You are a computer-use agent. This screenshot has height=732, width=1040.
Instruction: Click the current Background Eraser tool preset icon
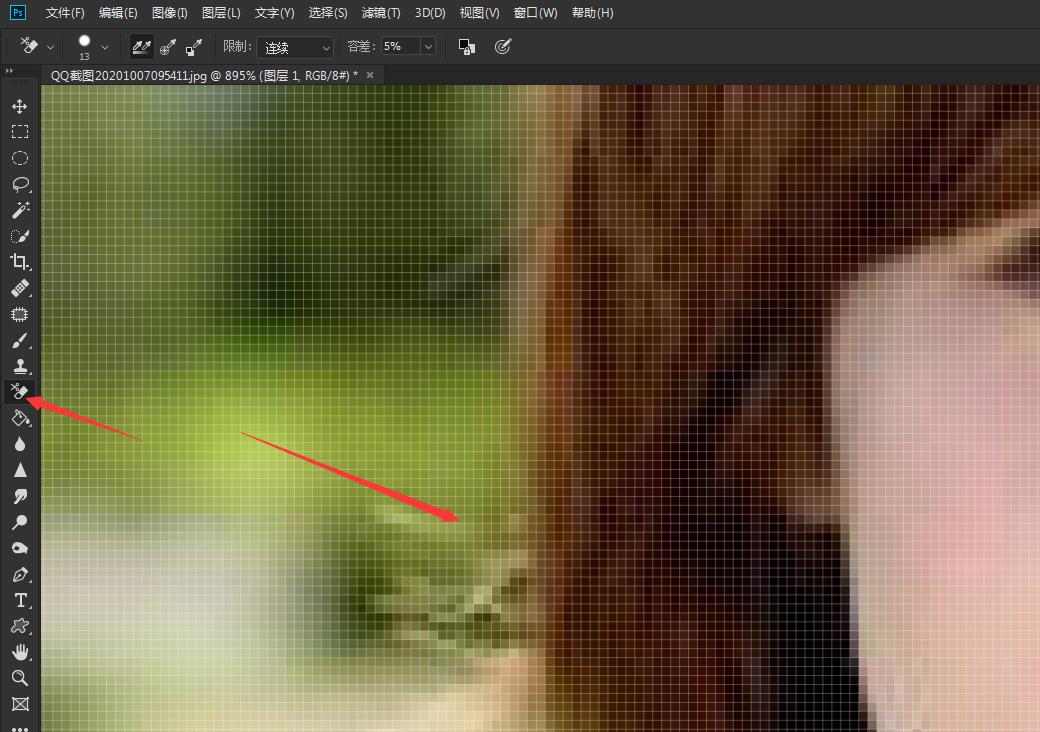pos(29,46)
